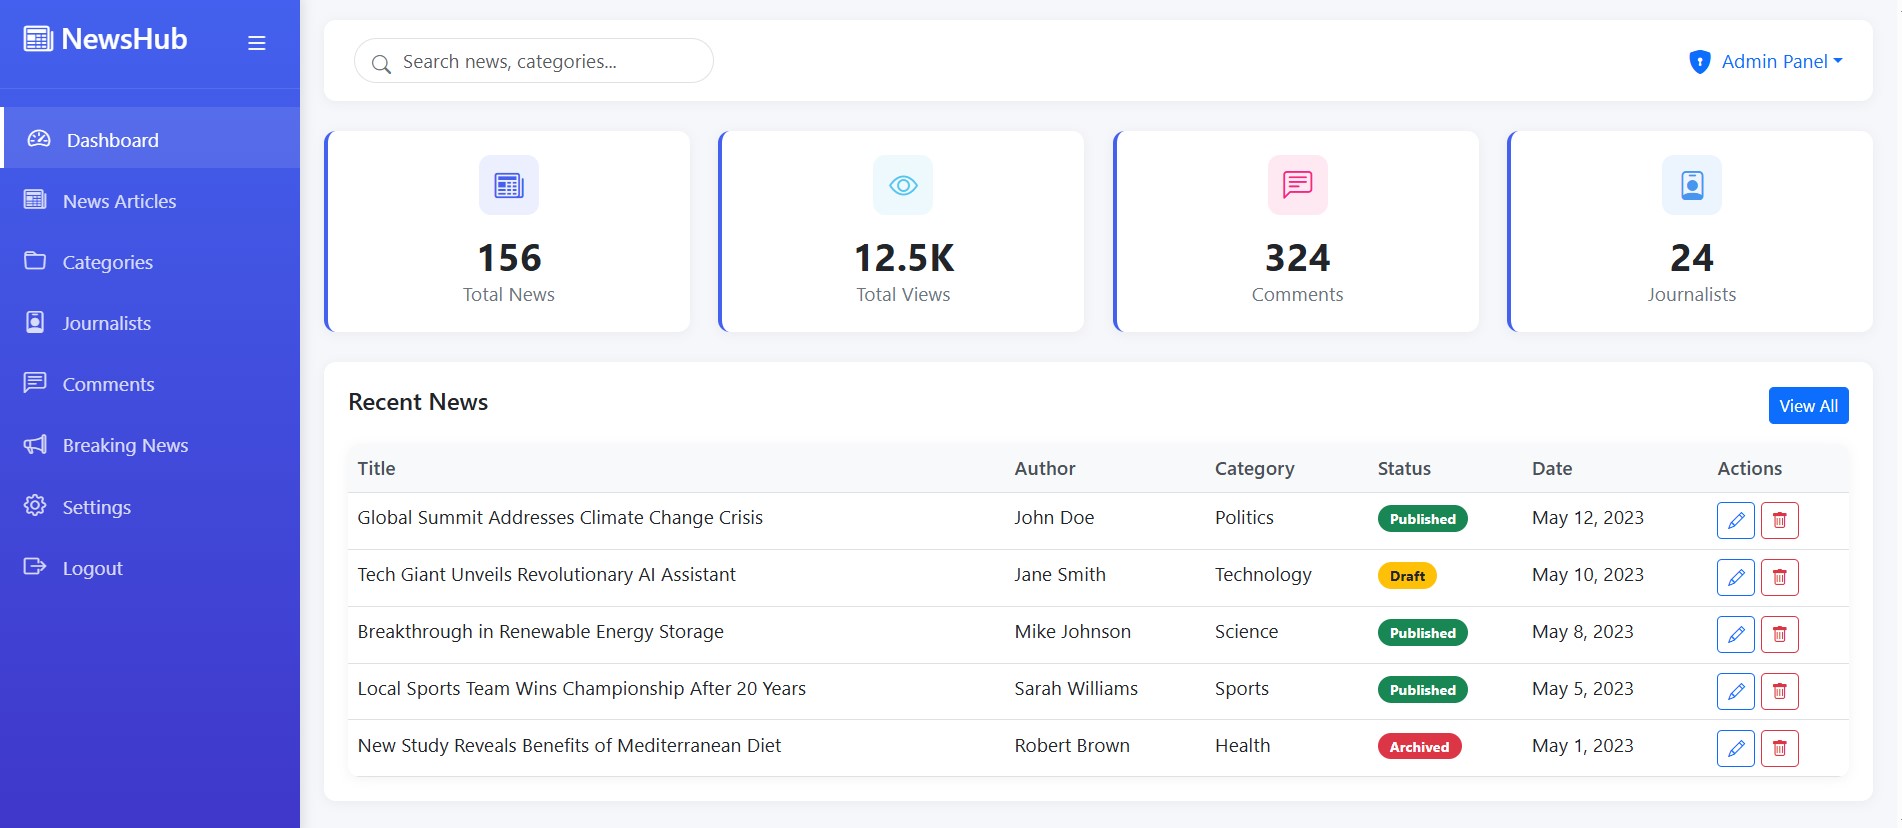Log out using the sidebar Logout link
Screen dimensions: 1902x828
(x=92, y=568)
